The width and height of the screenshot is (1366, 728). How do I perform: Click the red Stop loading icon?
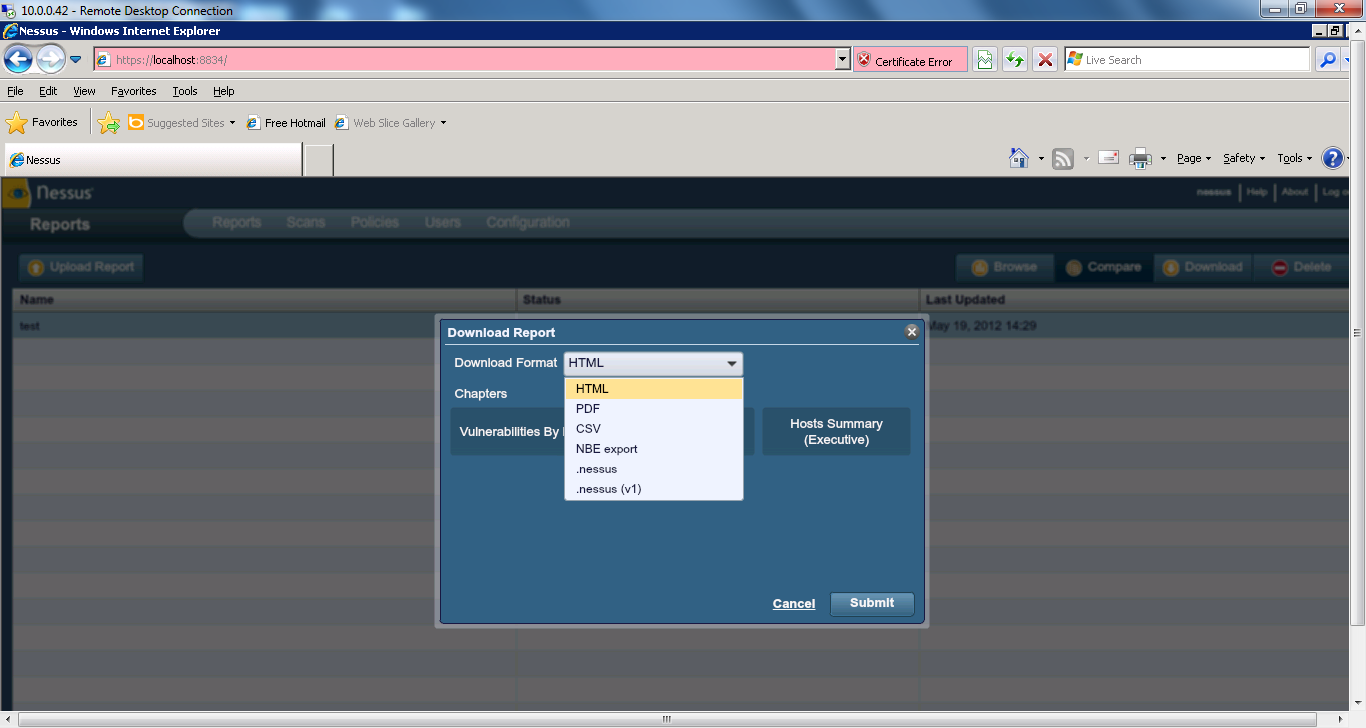coord(1045,60)
